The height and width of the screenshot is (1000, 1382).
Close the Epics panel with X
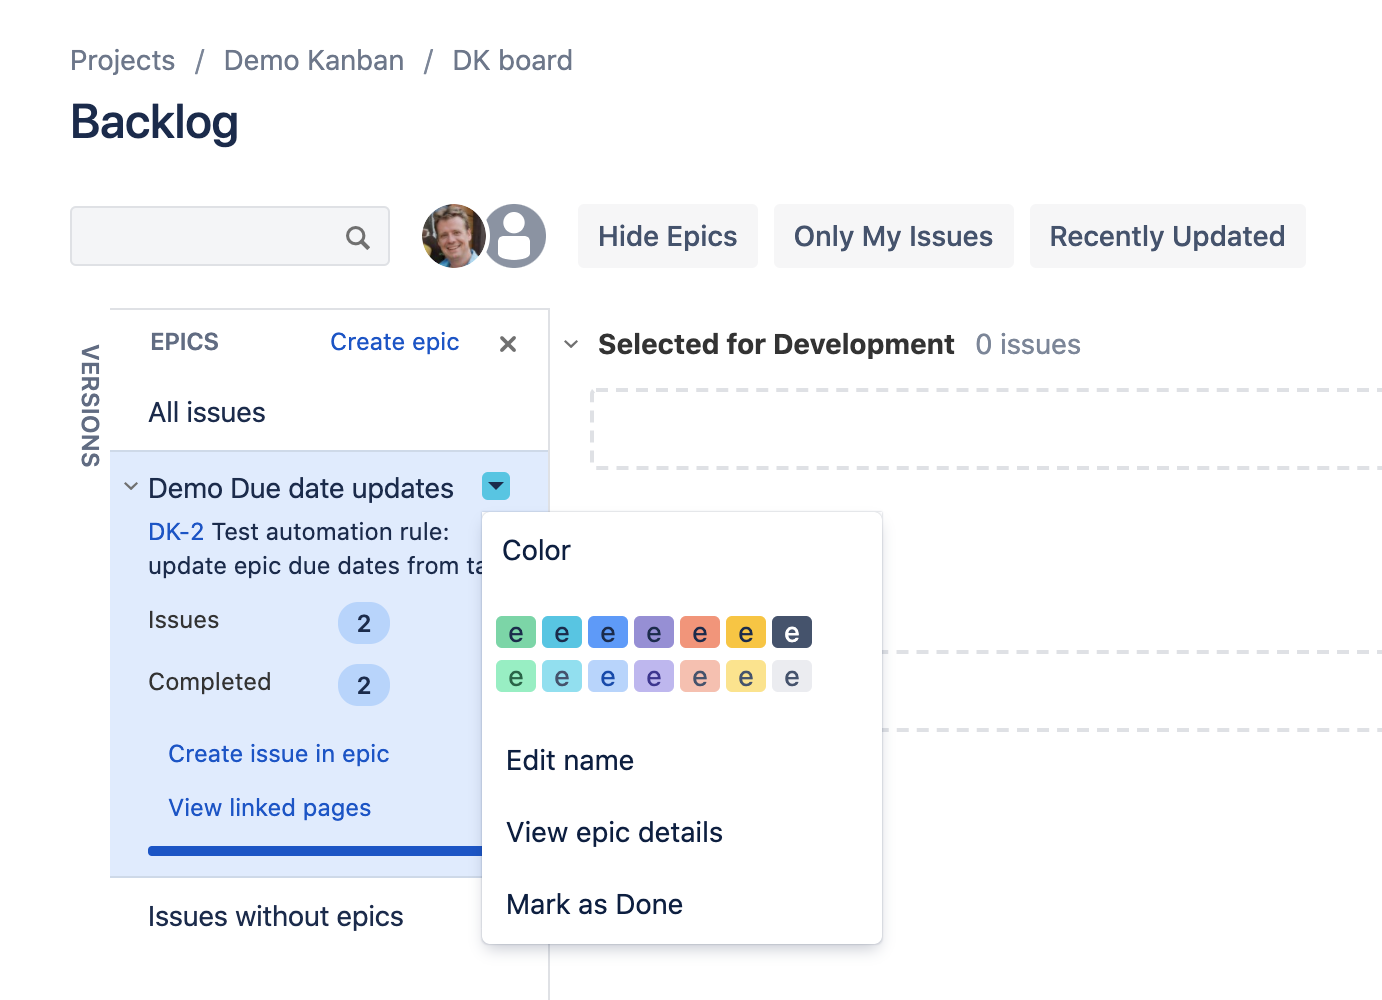coord(508,343)
